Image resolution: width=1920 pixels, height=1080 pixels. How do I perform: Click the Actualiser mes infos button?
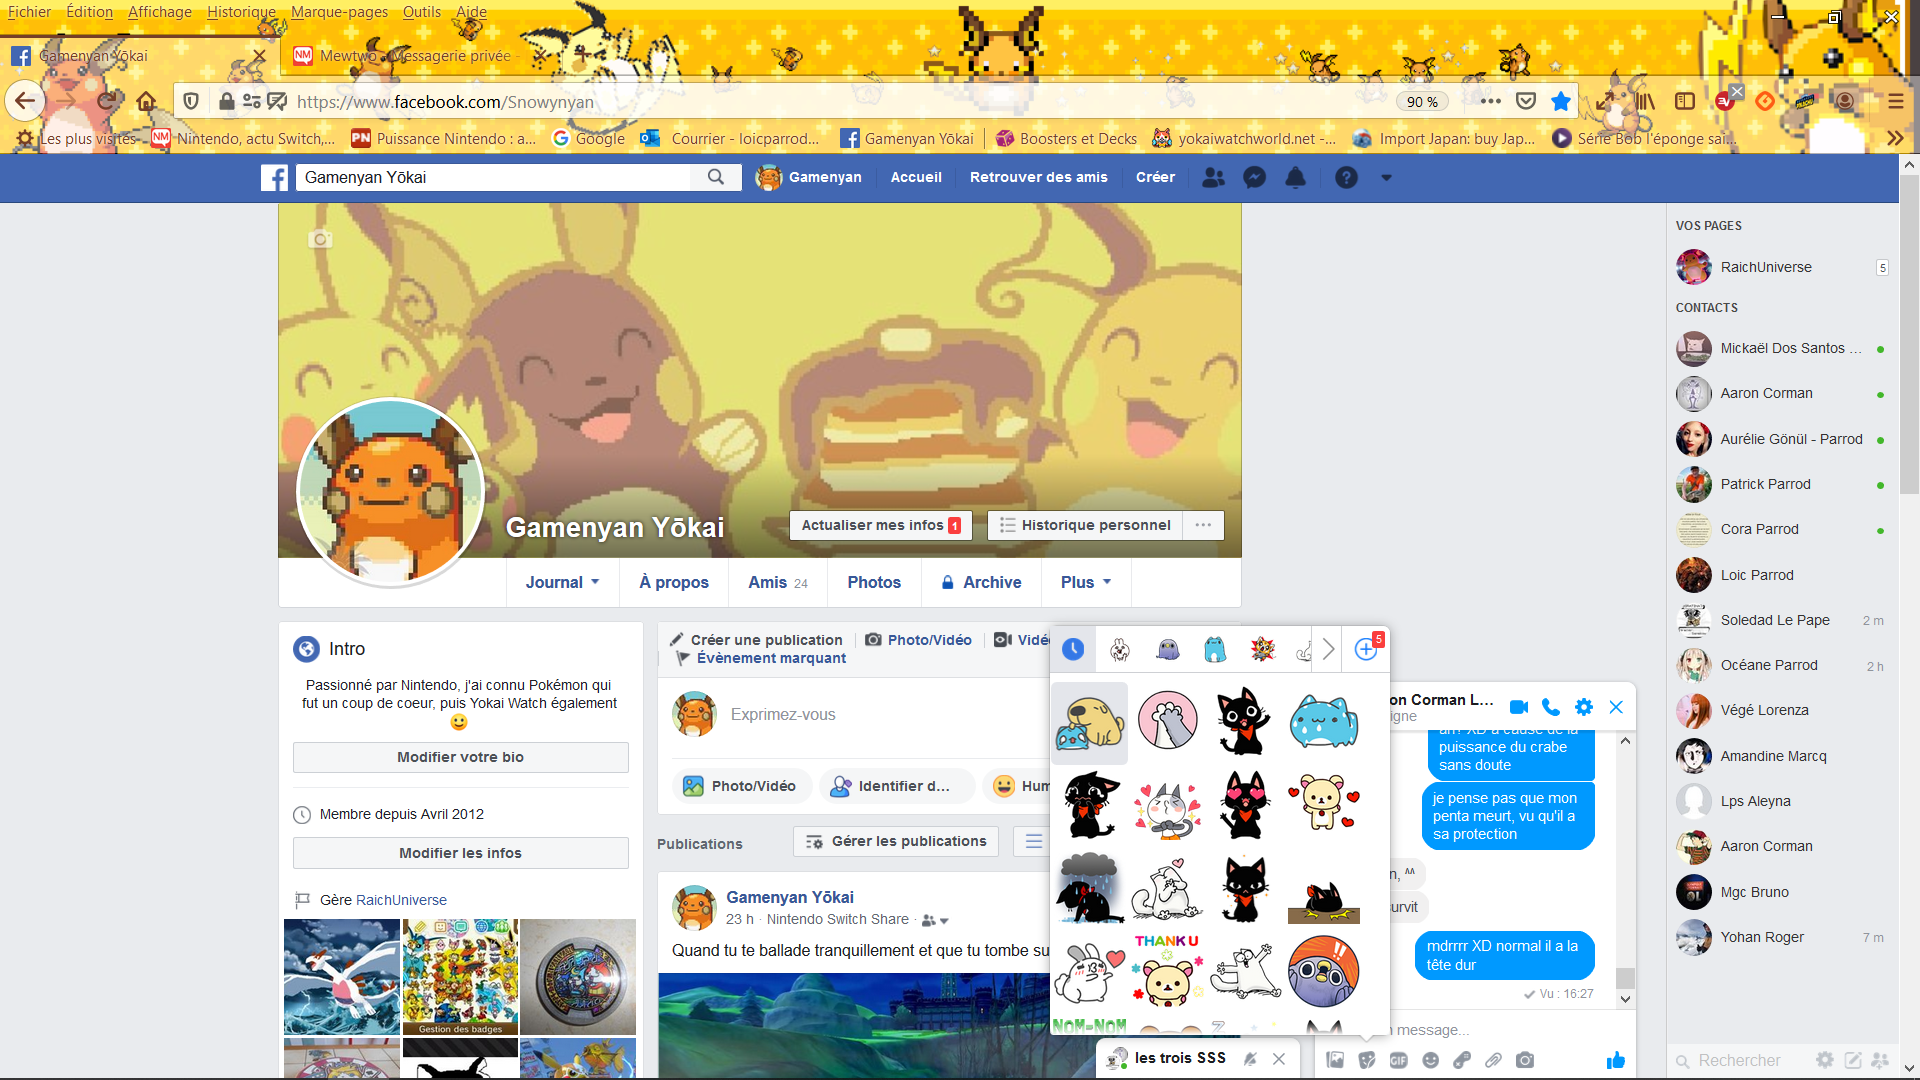(x=881, y=525)
